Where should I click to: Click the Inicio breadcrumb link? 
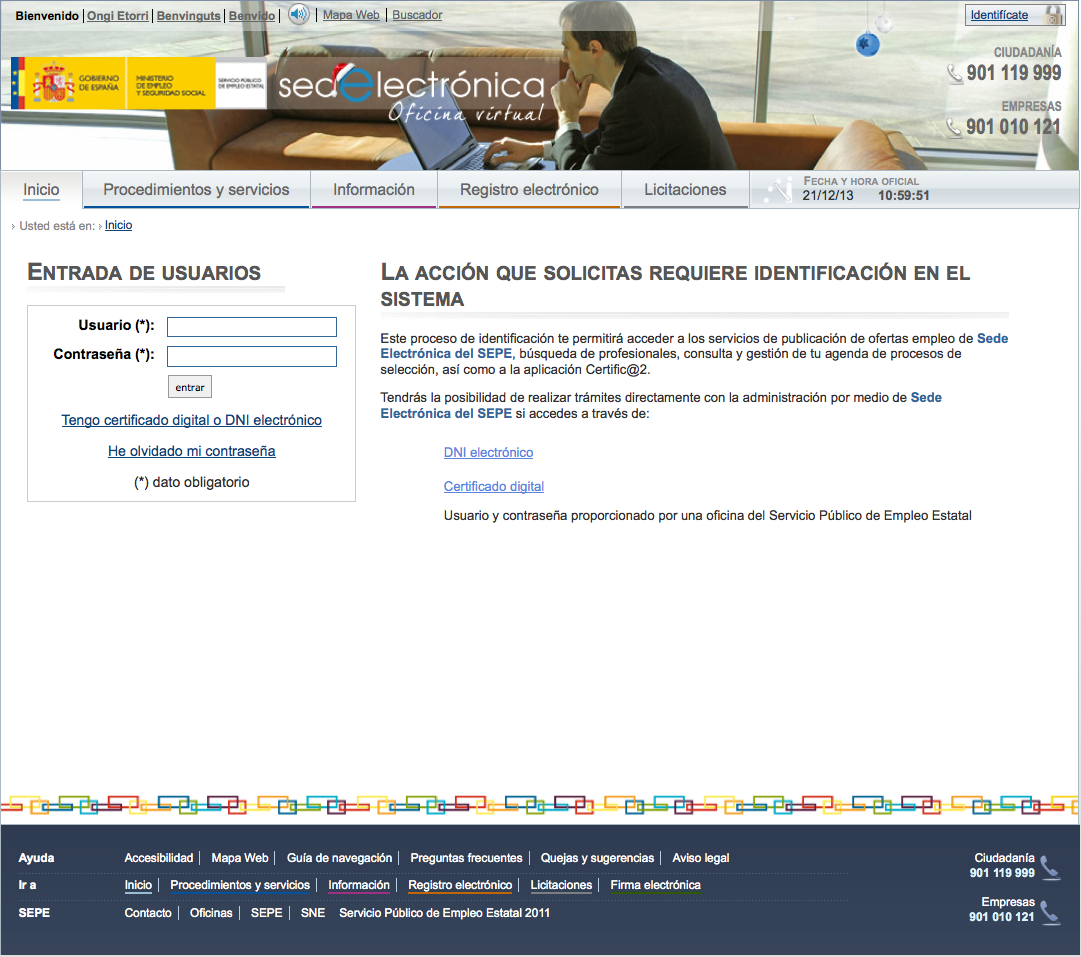click(119, 225)
